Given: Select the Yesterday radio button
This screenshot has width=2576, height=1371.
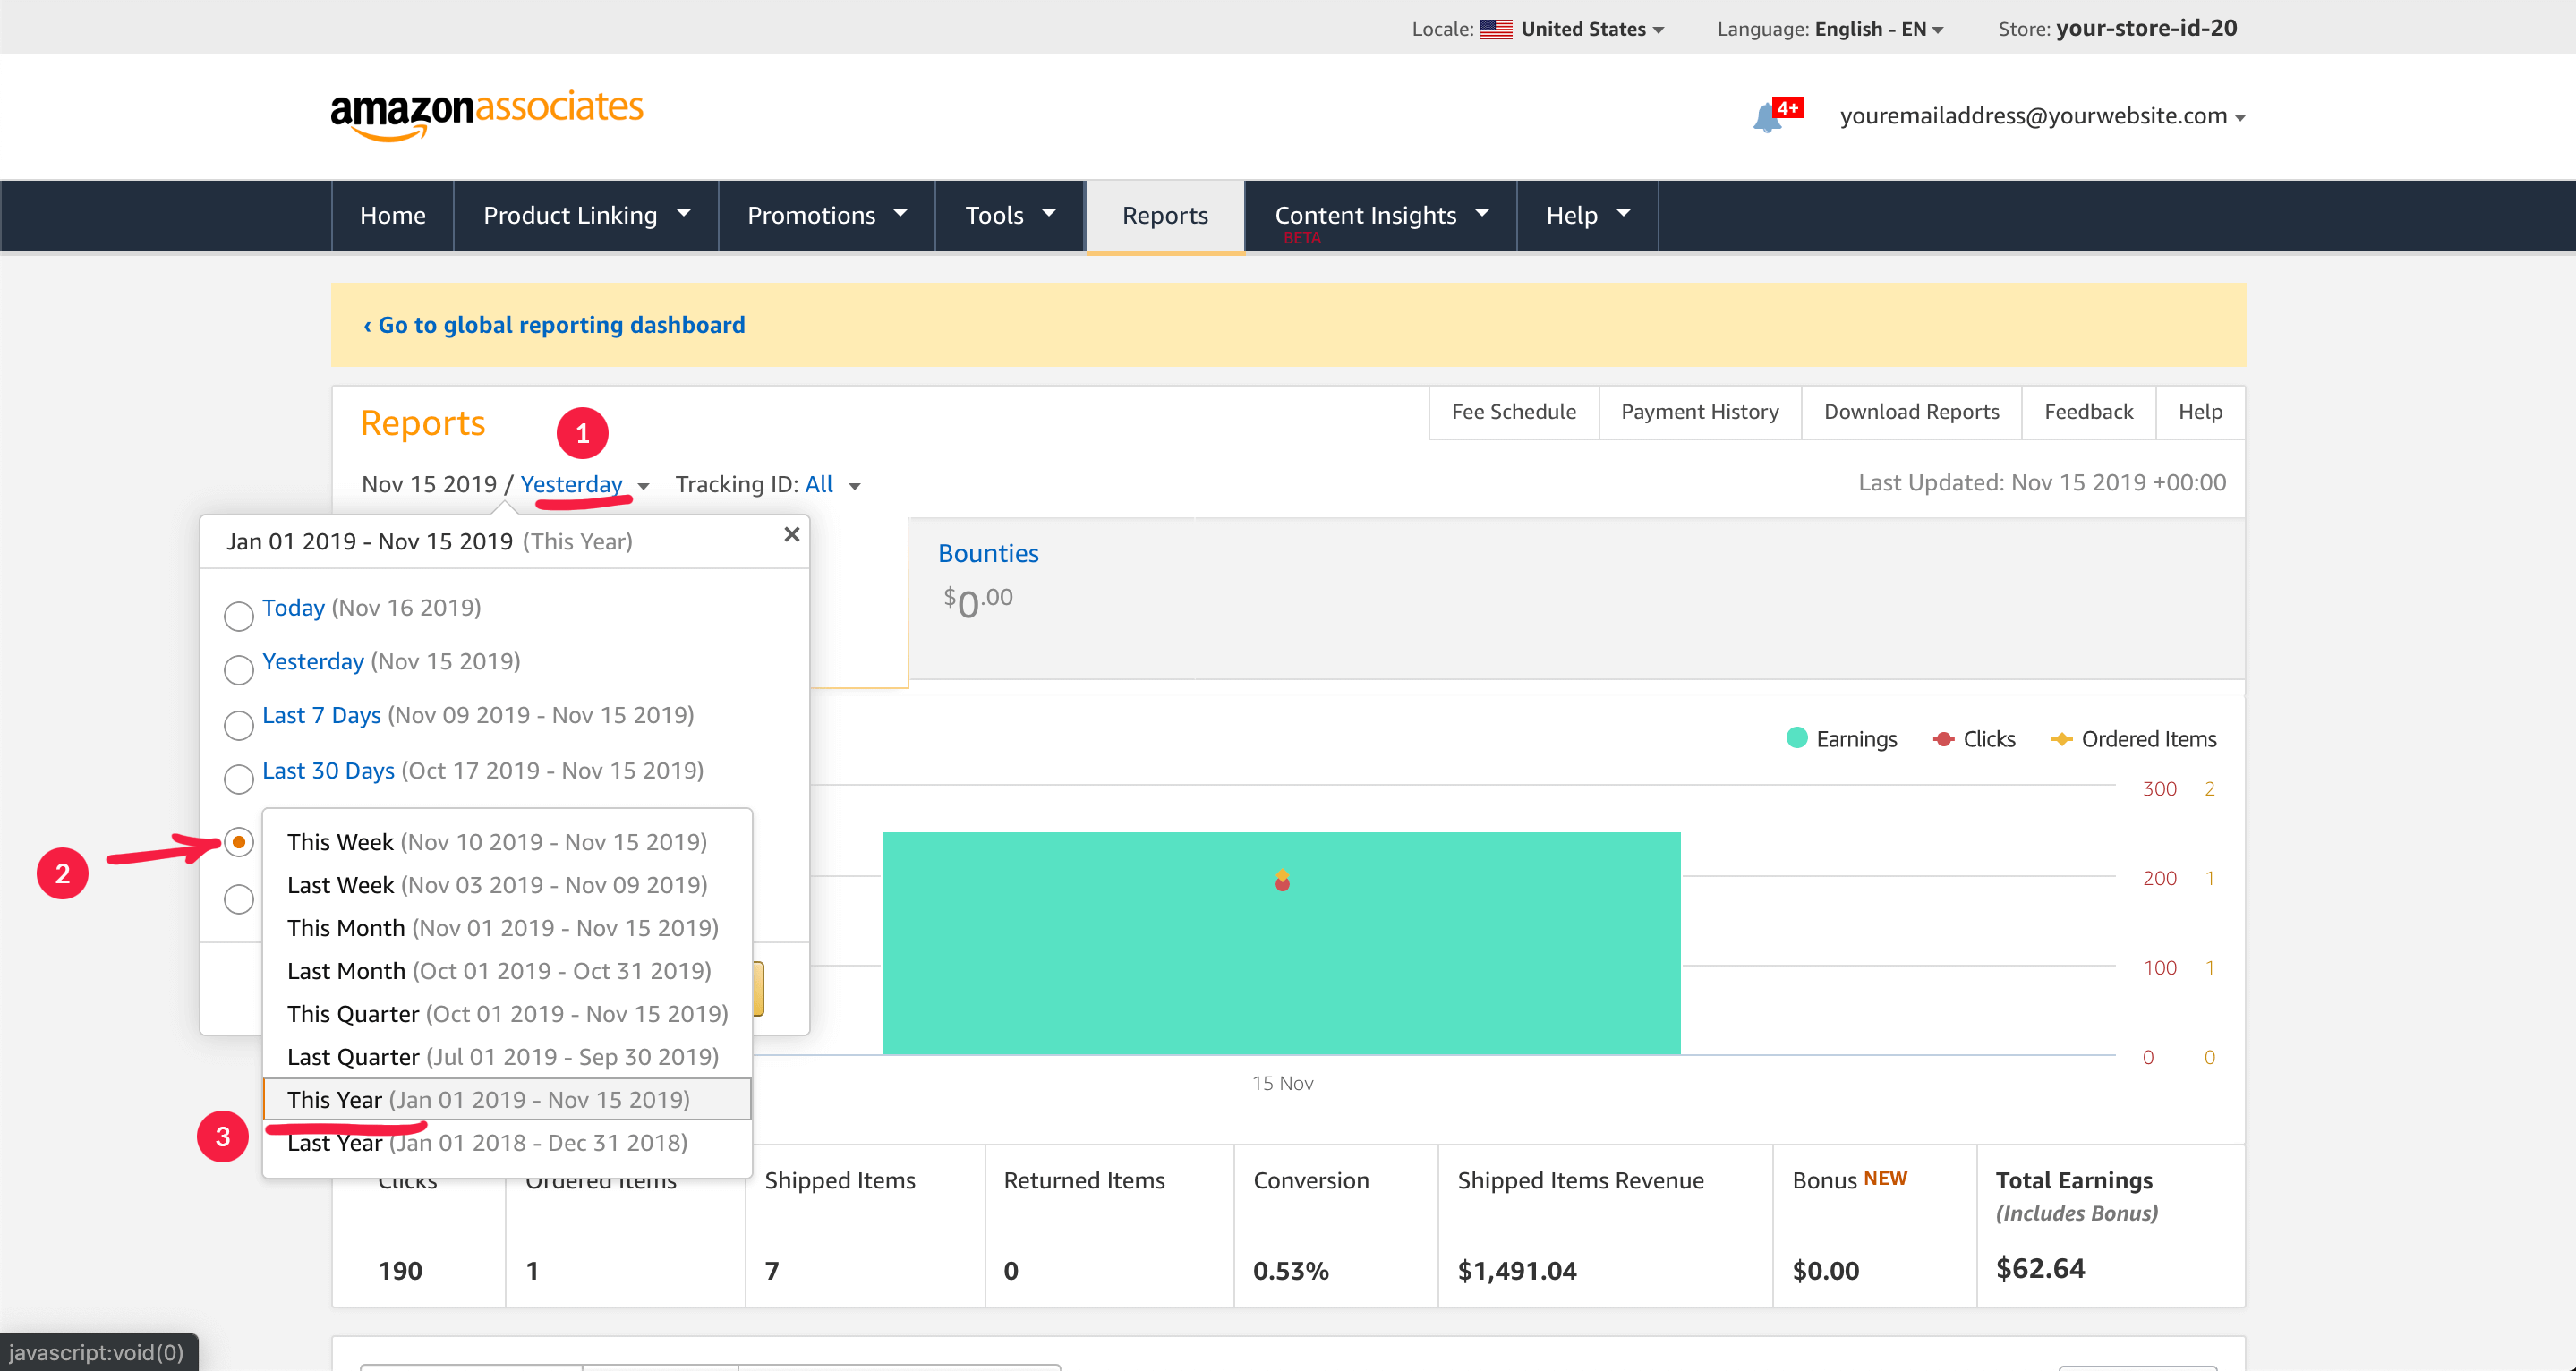Looking at the screenshot, I should 238,670.
